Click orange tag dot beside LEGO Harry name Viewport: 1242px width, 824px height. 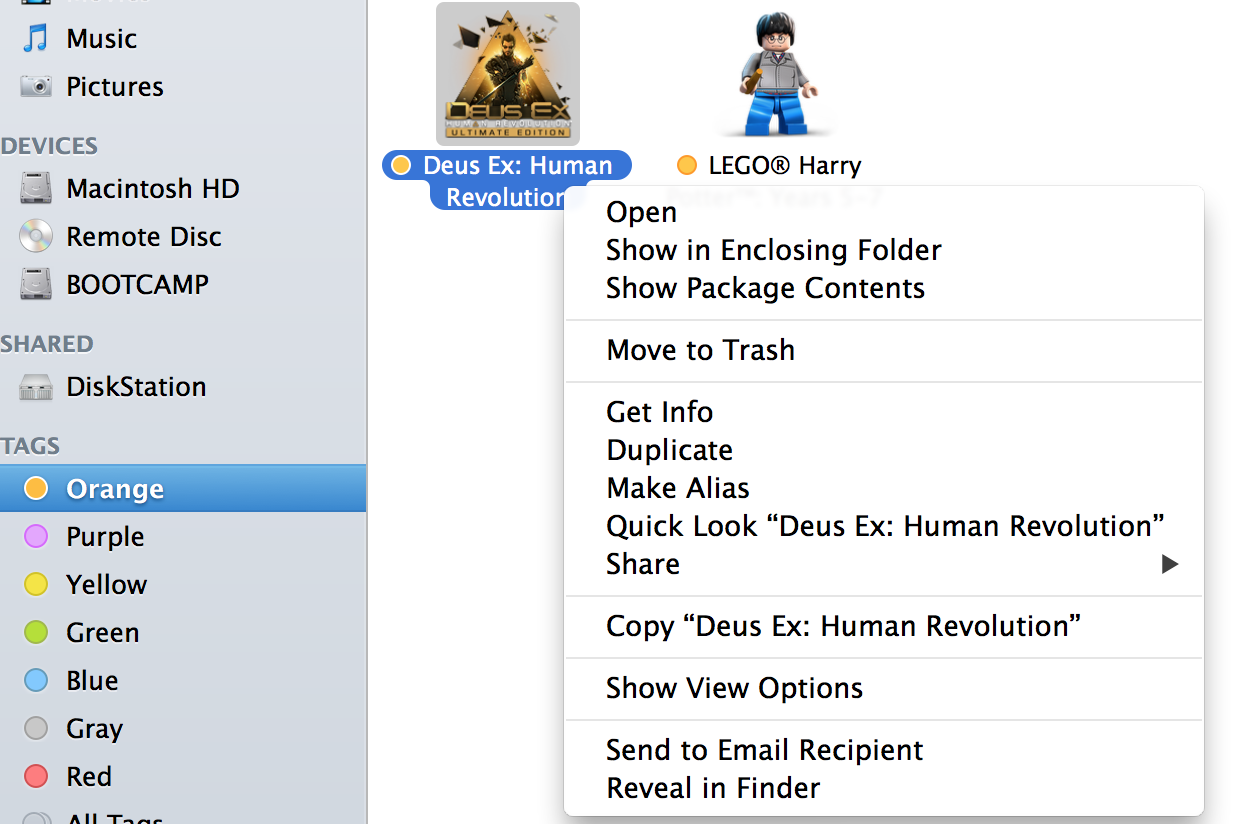[687, 165]
